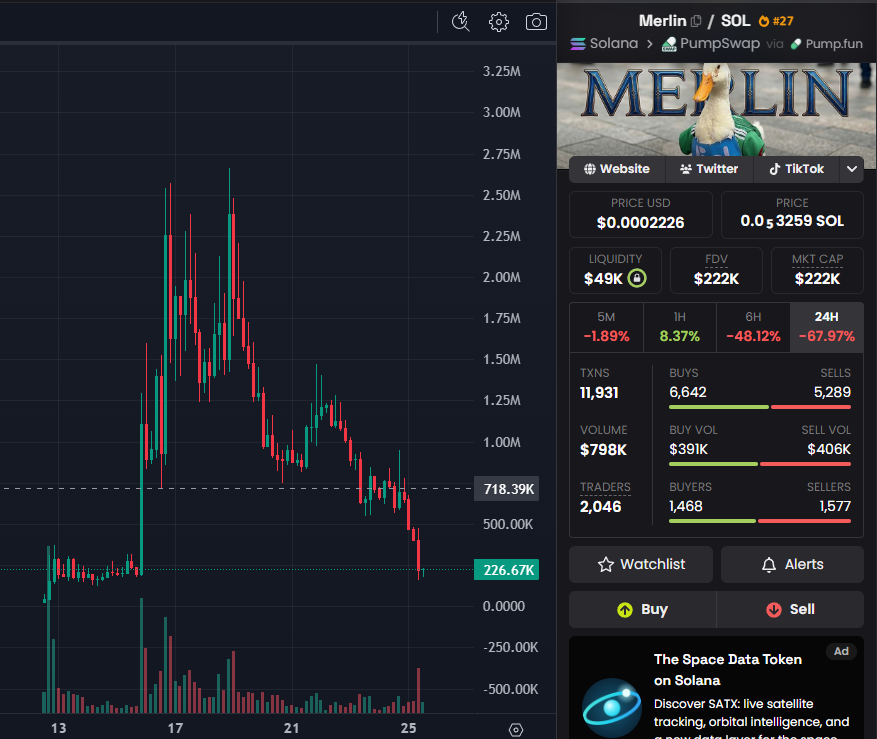Click the Buy button
This screenshot has height=739, width=877.
643,609
